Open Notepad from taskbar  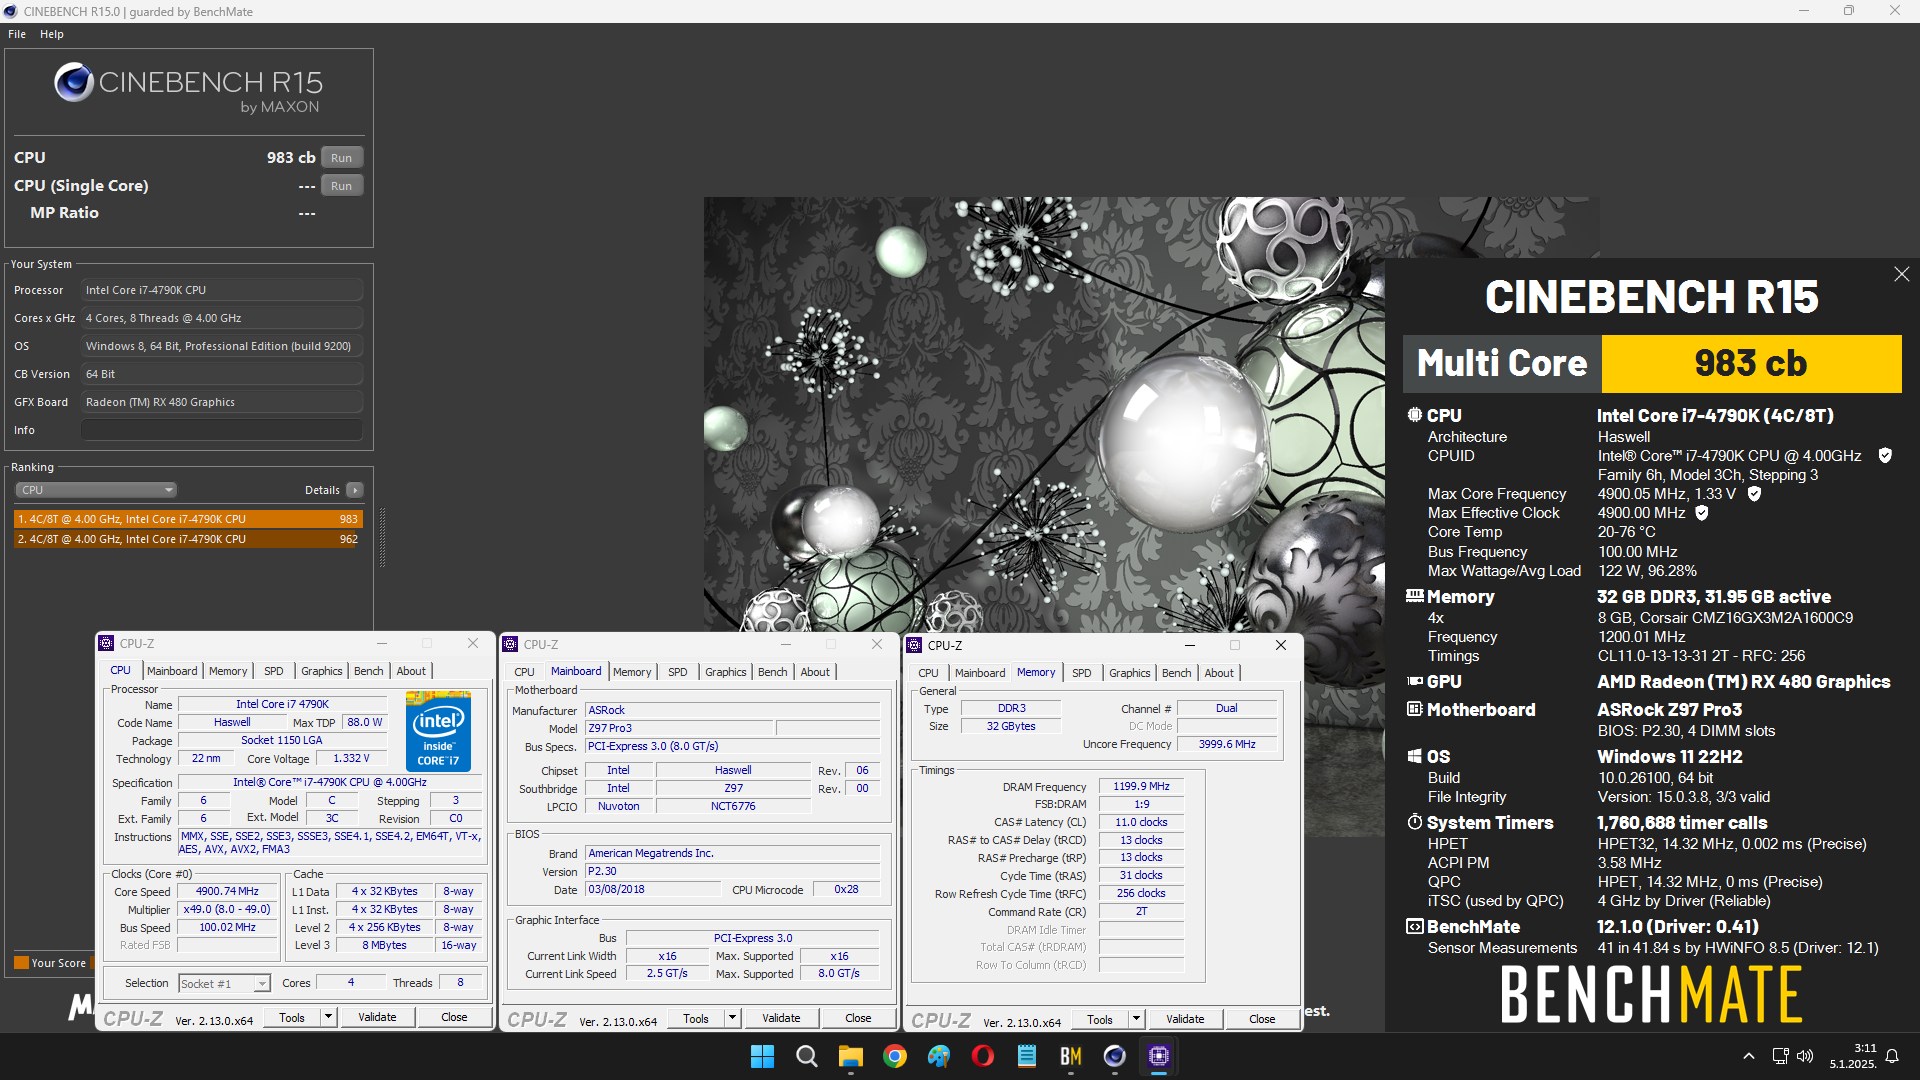click(x=1027, y=1056)
